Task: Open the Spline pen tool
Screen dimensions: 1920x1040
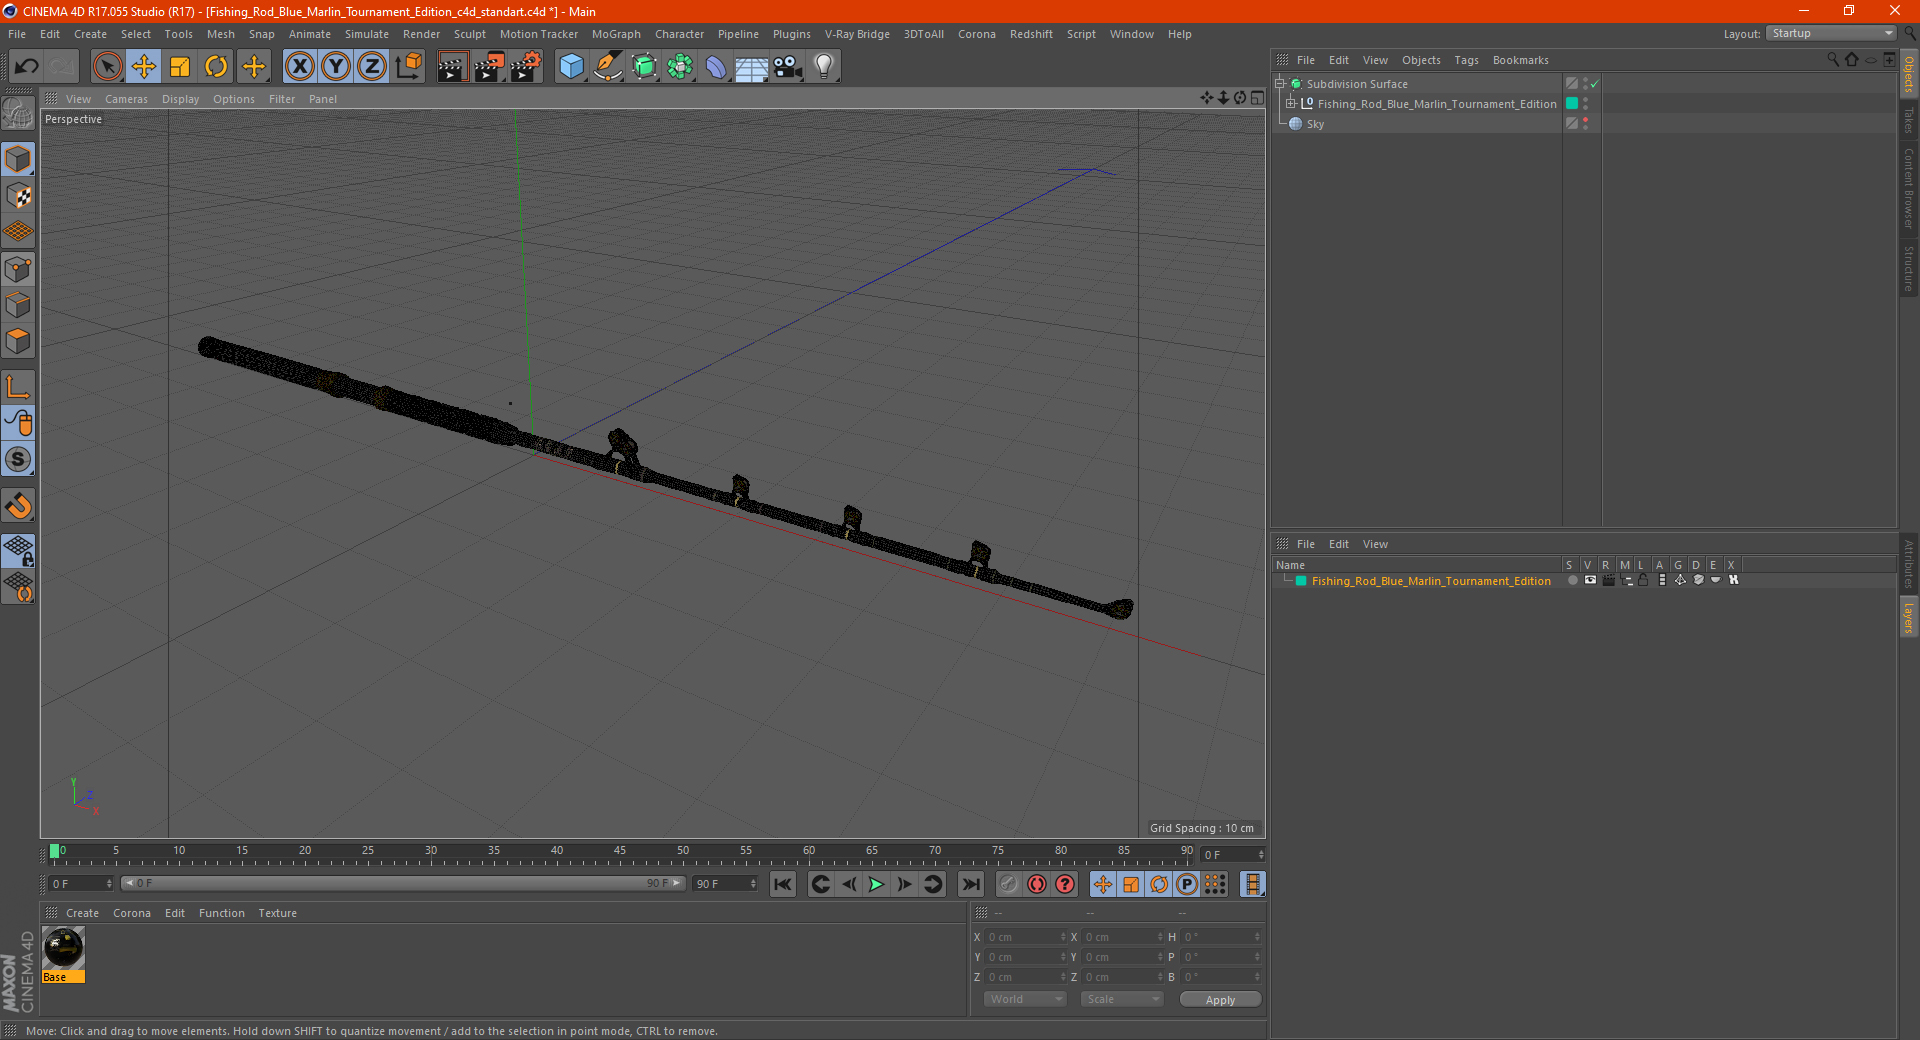Action: [608, 67]
